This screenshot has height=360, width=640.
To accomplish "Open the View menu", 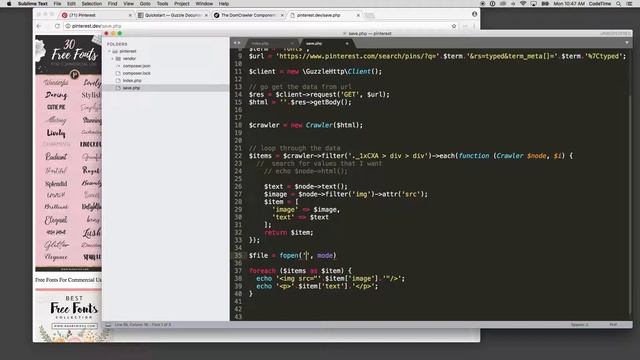I will [129, 4].
